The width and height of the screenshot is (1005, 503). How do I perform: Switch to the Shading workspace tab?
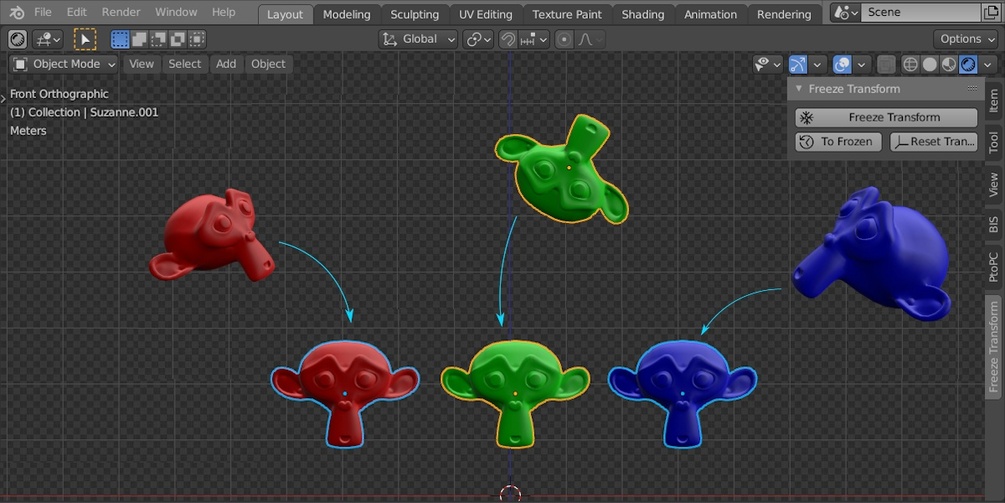(642, 14)
